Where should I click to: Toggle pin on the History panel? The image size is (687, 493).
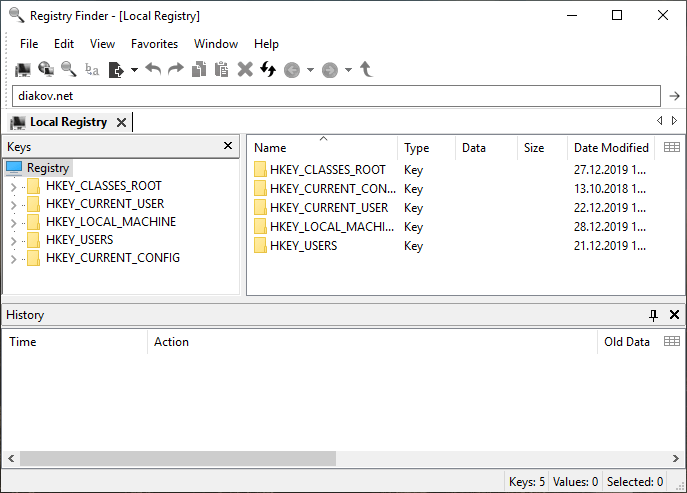click(x=654, y=315)
